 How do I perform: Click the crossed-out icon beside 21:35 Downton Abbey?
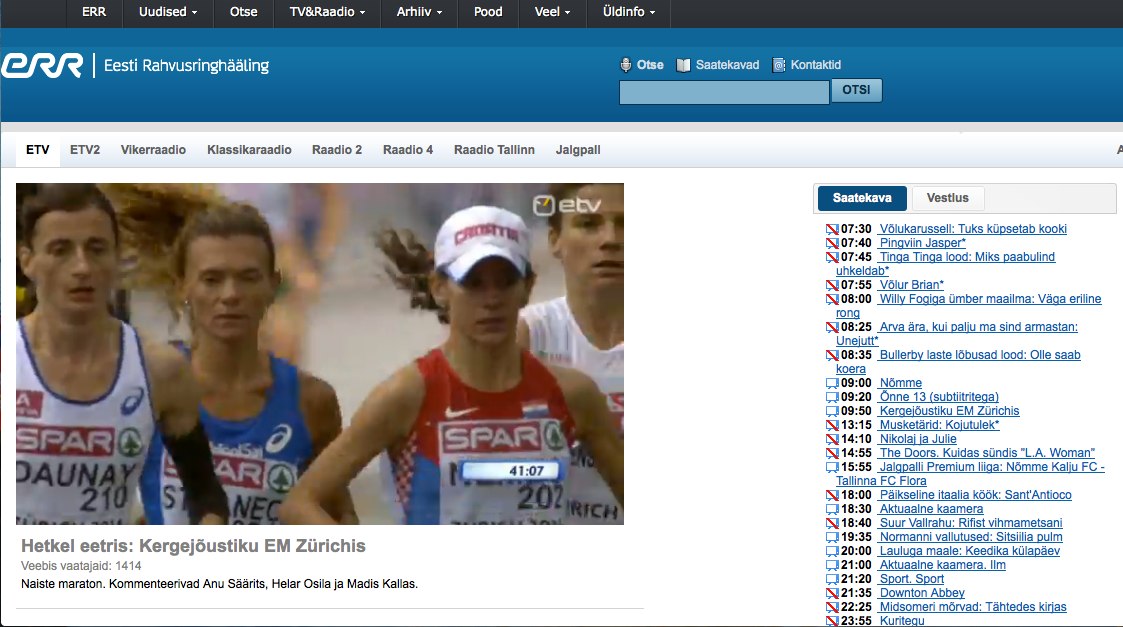click(830, 593)
